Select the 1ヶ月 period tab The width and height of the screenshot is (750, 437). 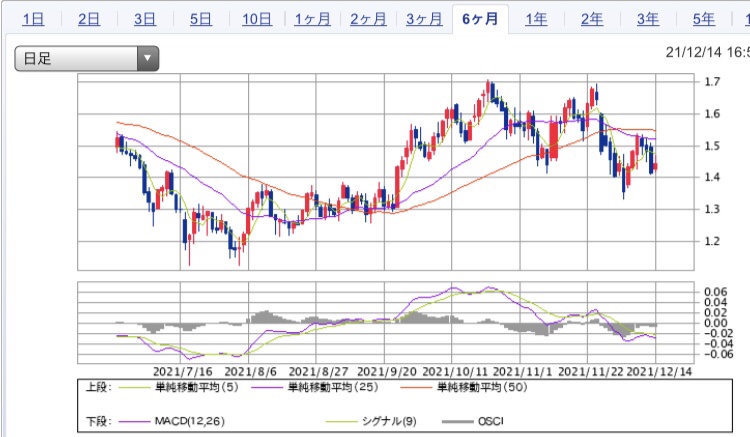click(x=312, y=18)
